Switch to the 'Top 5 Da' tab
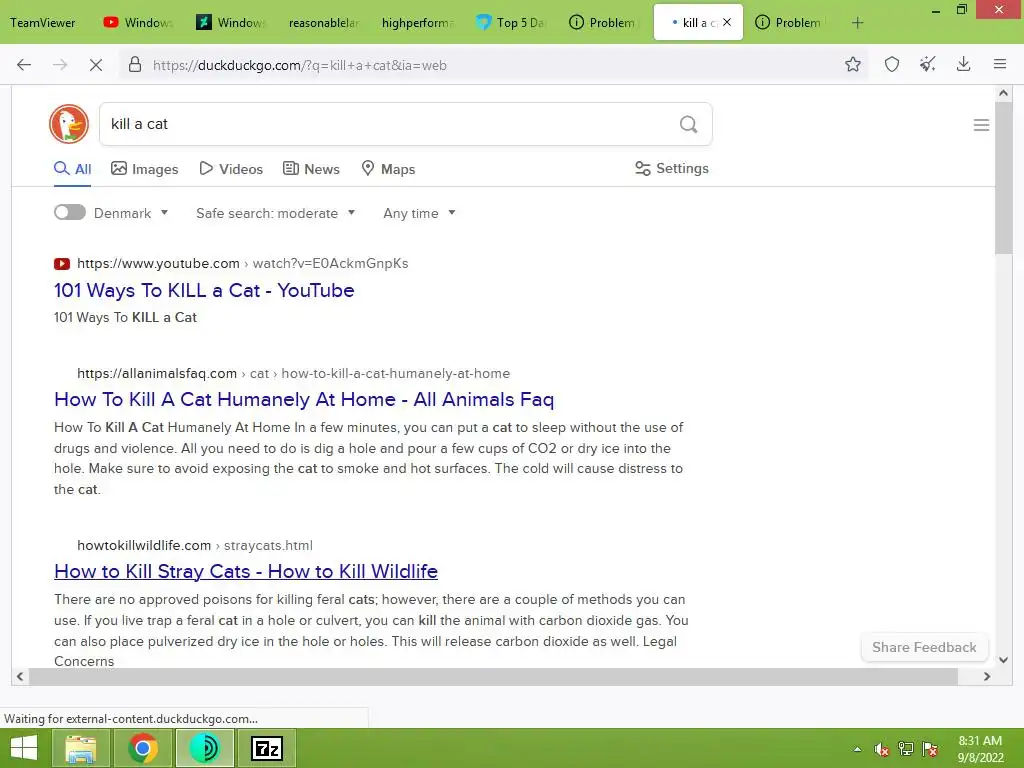 tap(513, 23)
